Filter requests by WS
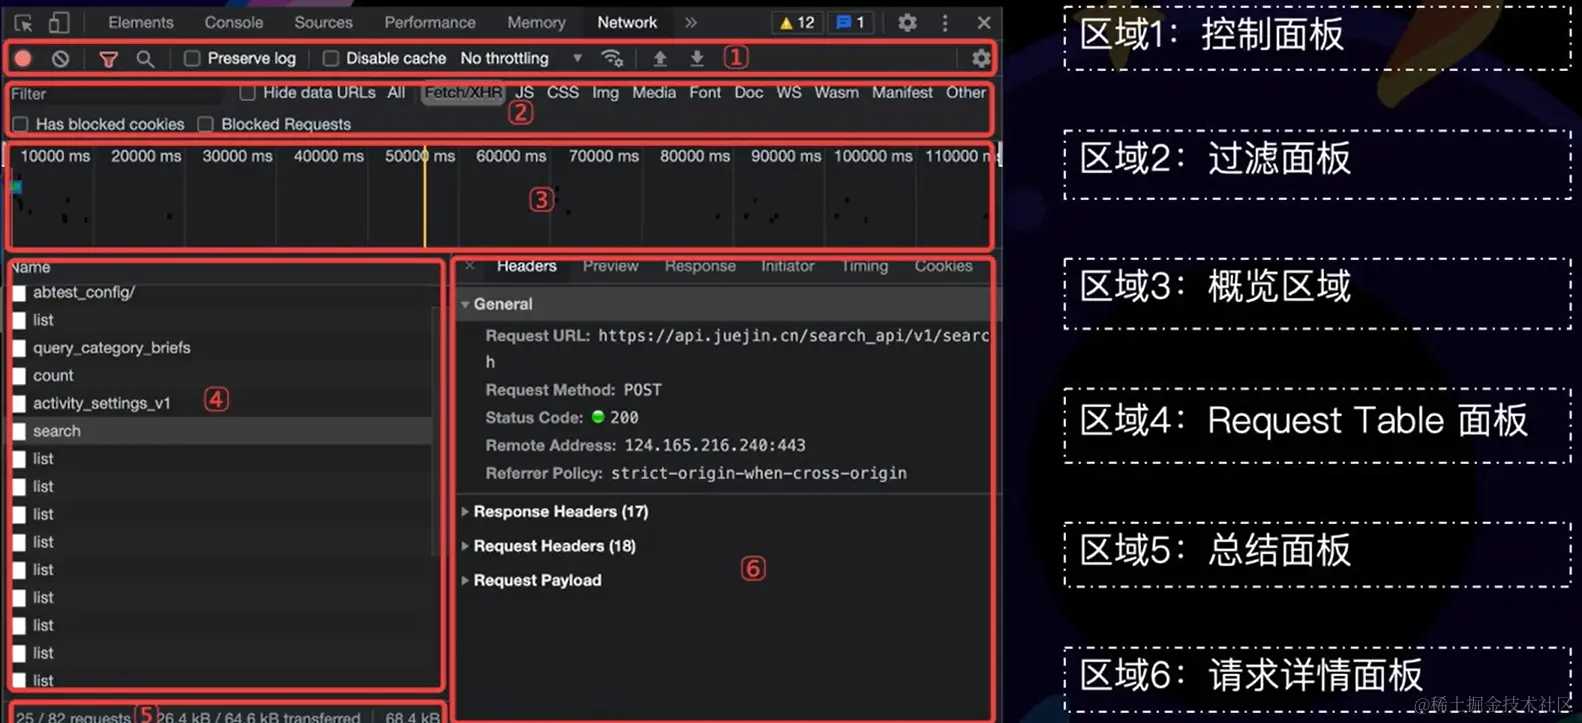Viewport: 1582px width, 723px height. point(789,92)
